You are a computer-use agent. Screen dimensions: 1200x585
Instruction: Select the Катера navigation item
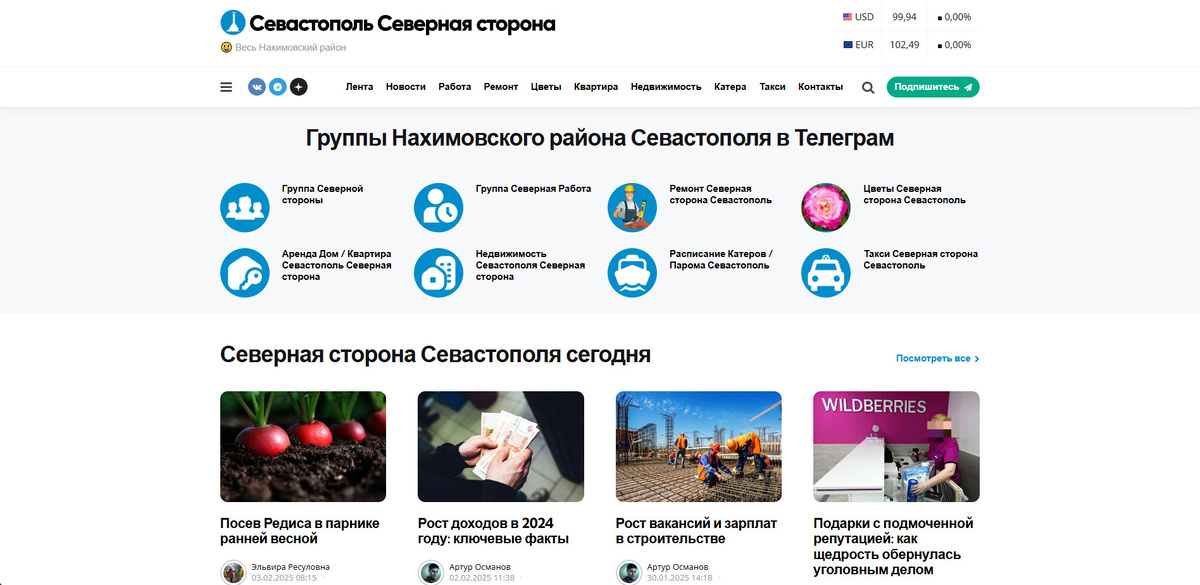click(730, 87)
